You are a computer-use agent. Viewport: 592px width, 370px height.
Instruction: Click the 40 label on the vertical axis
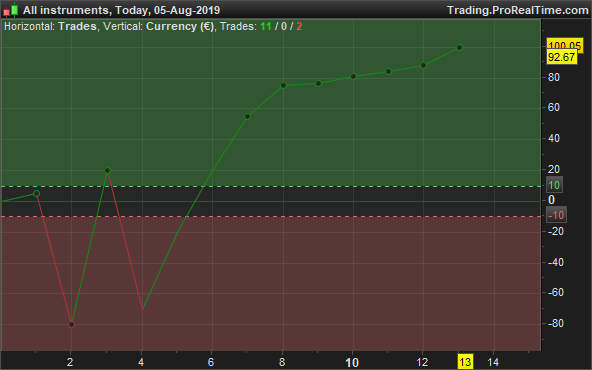pyautogui.click(x=554, y=138)
